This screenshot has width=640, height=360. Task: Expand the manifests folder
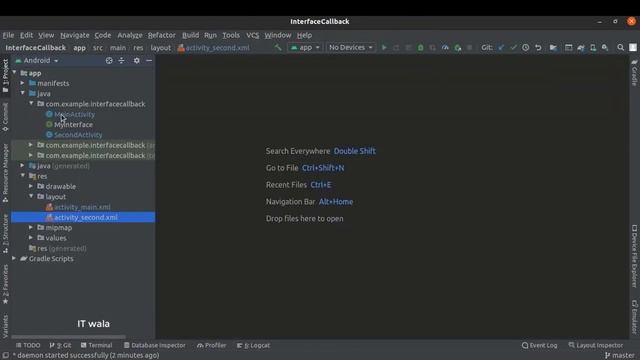coord(23,83)
